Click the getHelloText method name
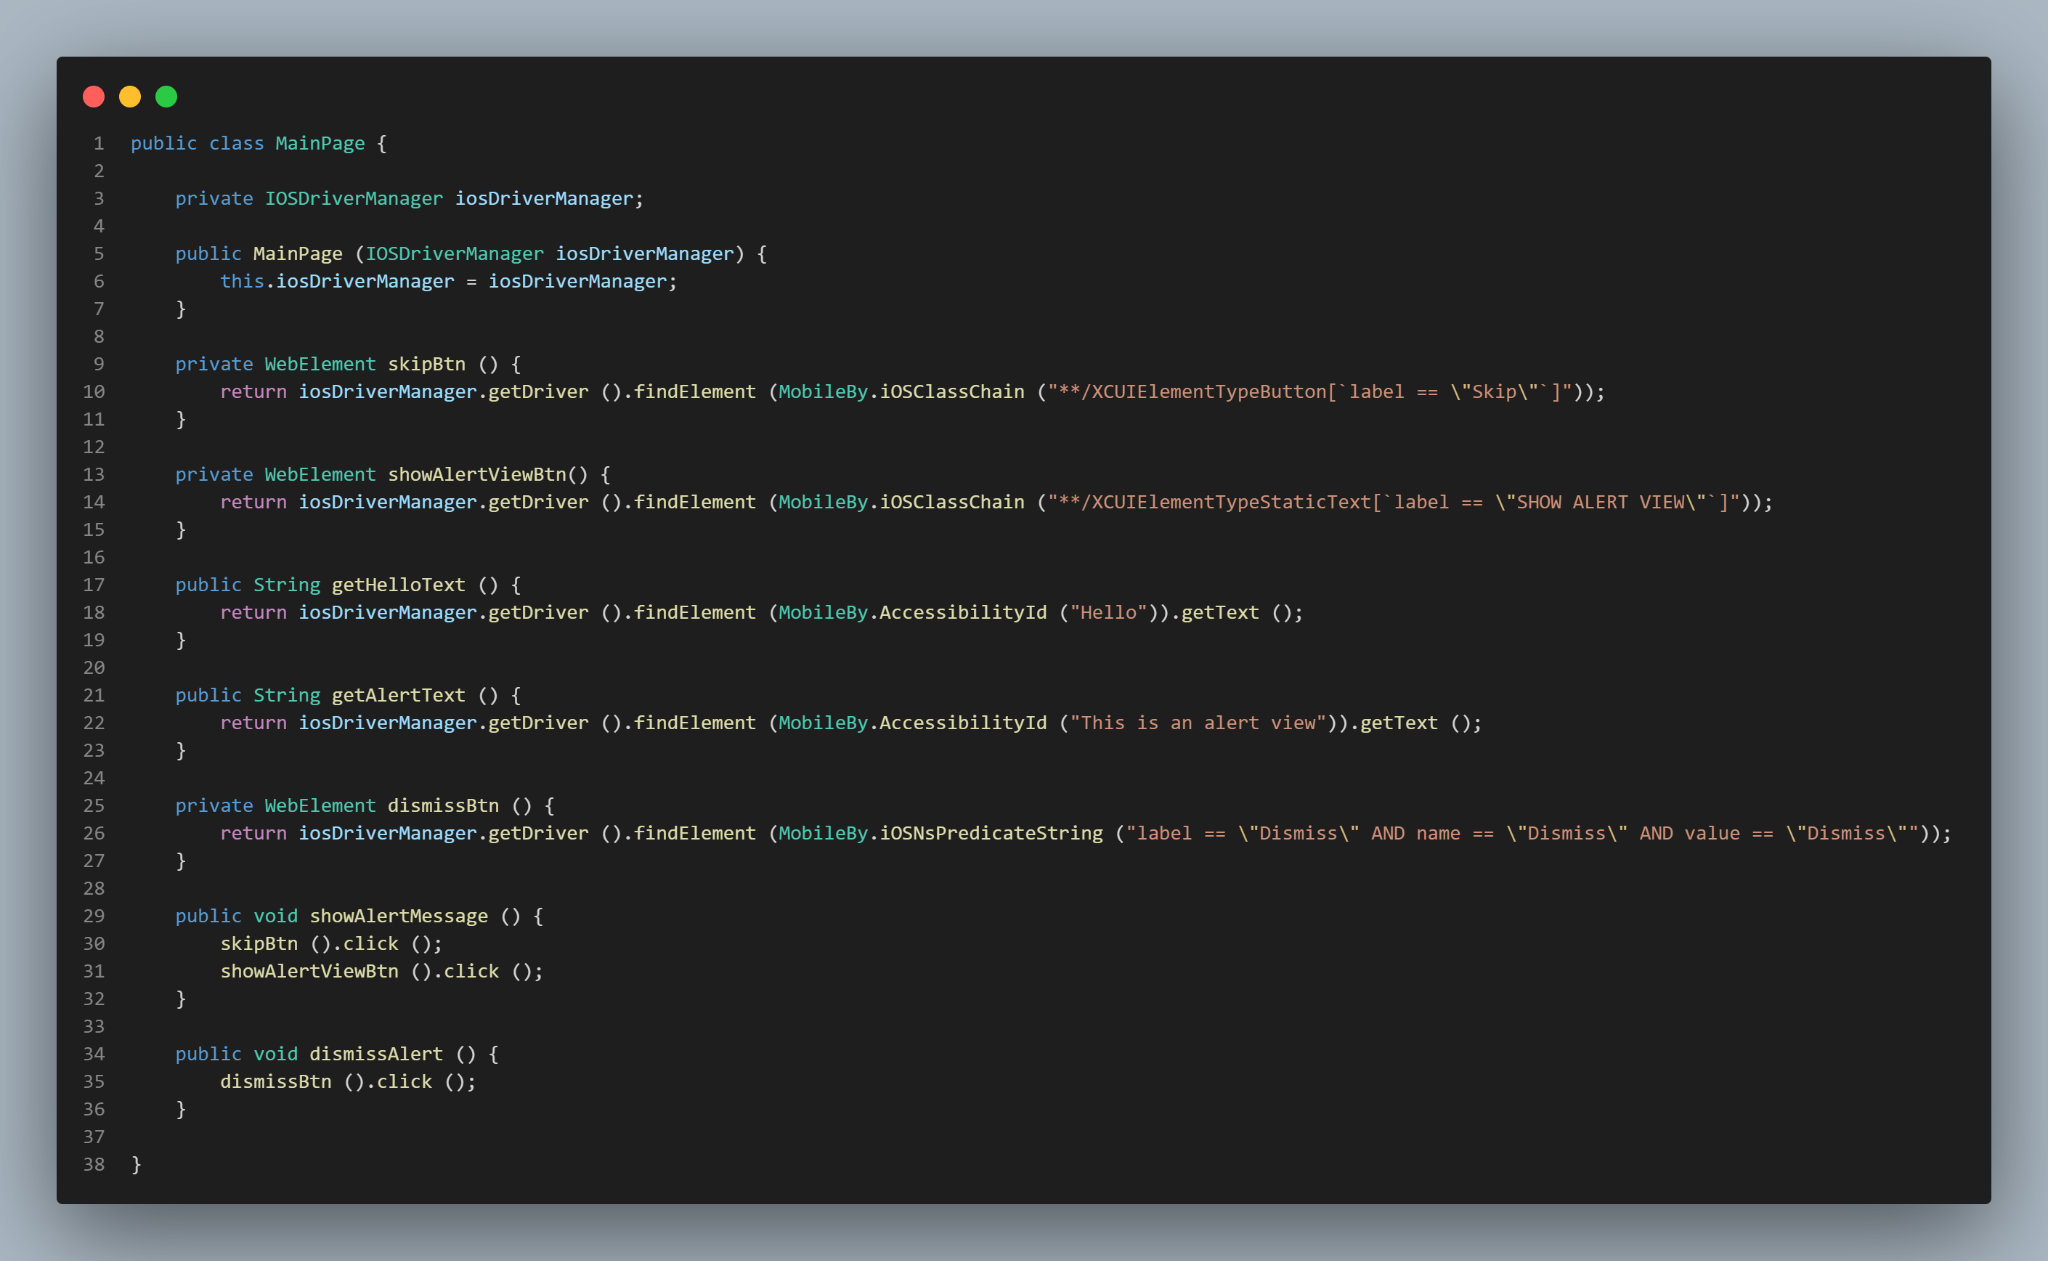This screenshot has width=2048, height=1261. click(x=398, y=585)
